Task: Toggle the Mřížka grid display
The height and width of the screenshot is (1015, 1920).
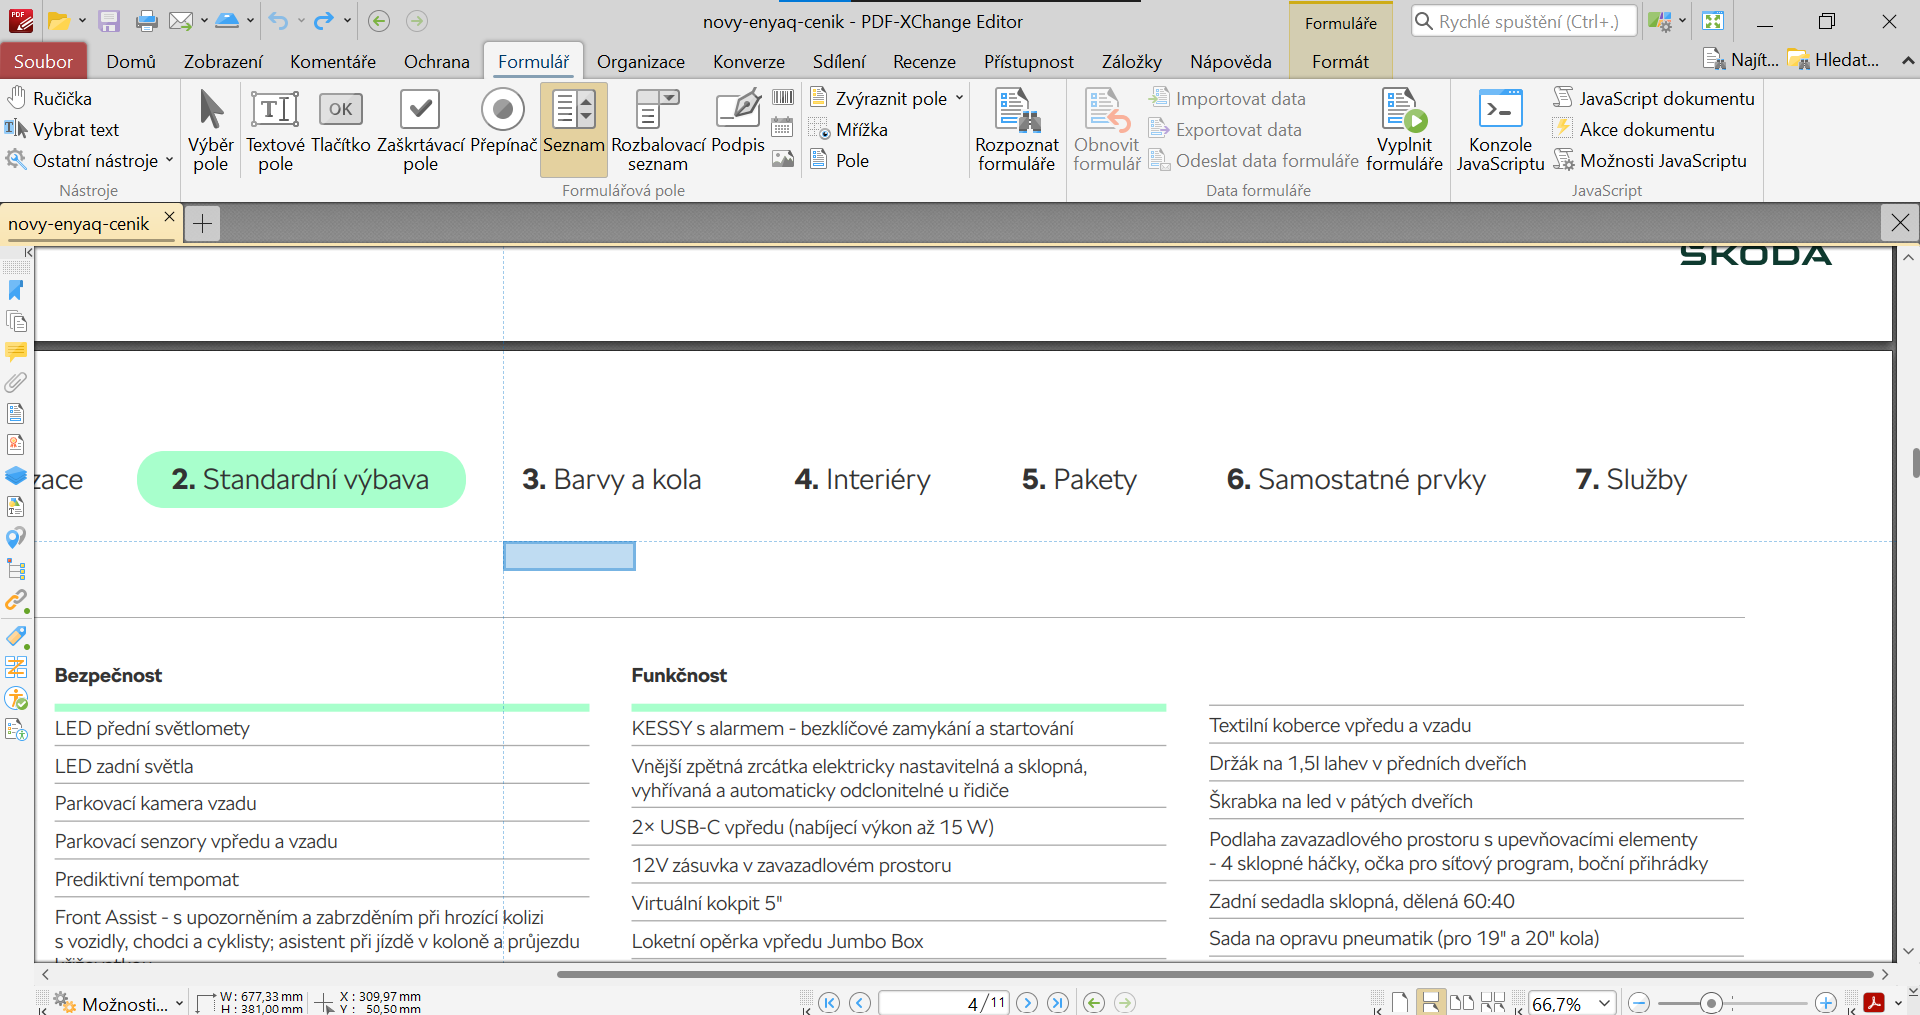Action: coord(849,129)
